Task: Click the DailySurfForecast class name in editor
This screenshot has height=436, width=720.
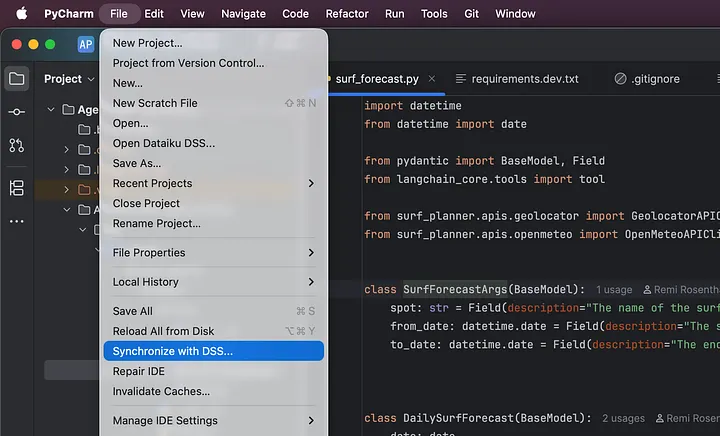Action: click(458, 418)
